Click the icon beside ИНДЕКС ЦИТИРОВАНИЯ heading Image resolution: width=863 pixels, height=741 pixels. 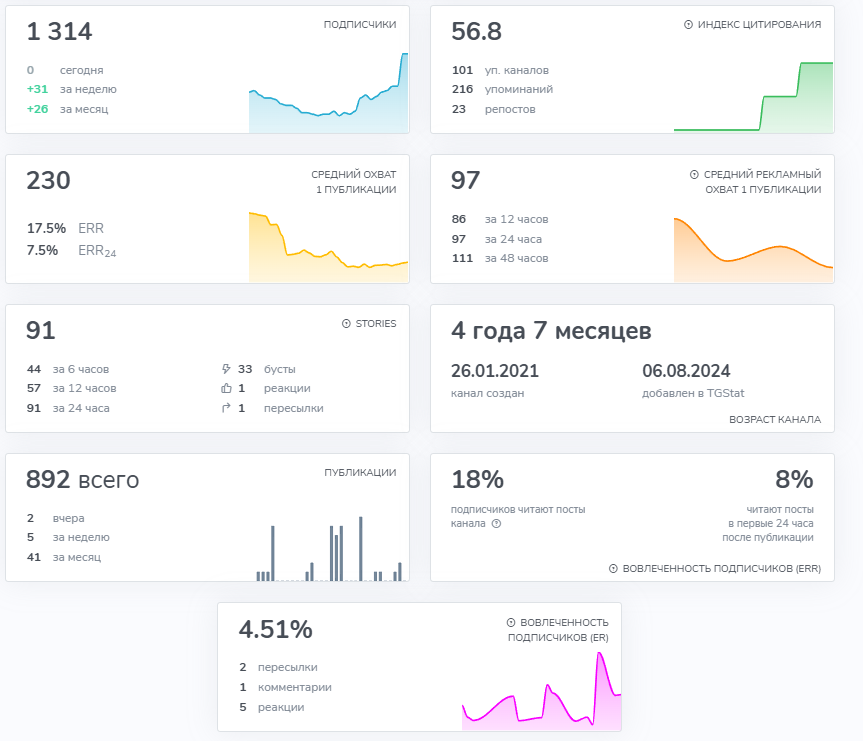[688, 25]
